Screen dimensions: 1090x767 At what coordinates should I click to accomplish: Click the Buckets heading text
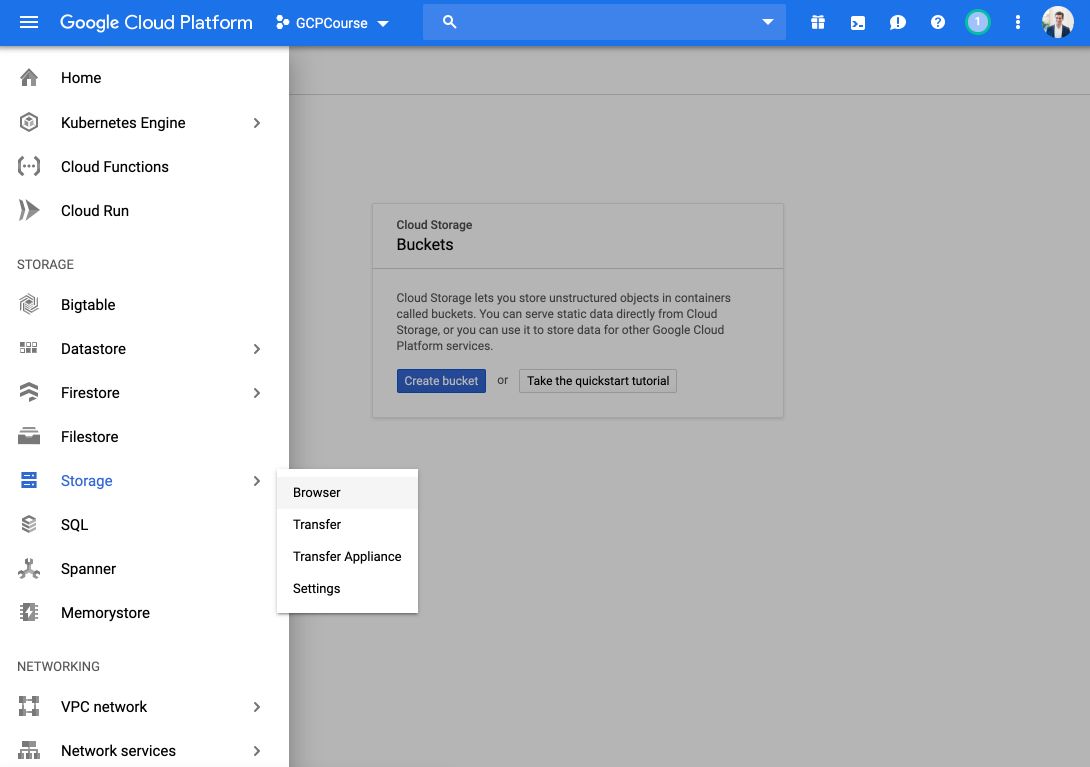(x=425, y=245)
